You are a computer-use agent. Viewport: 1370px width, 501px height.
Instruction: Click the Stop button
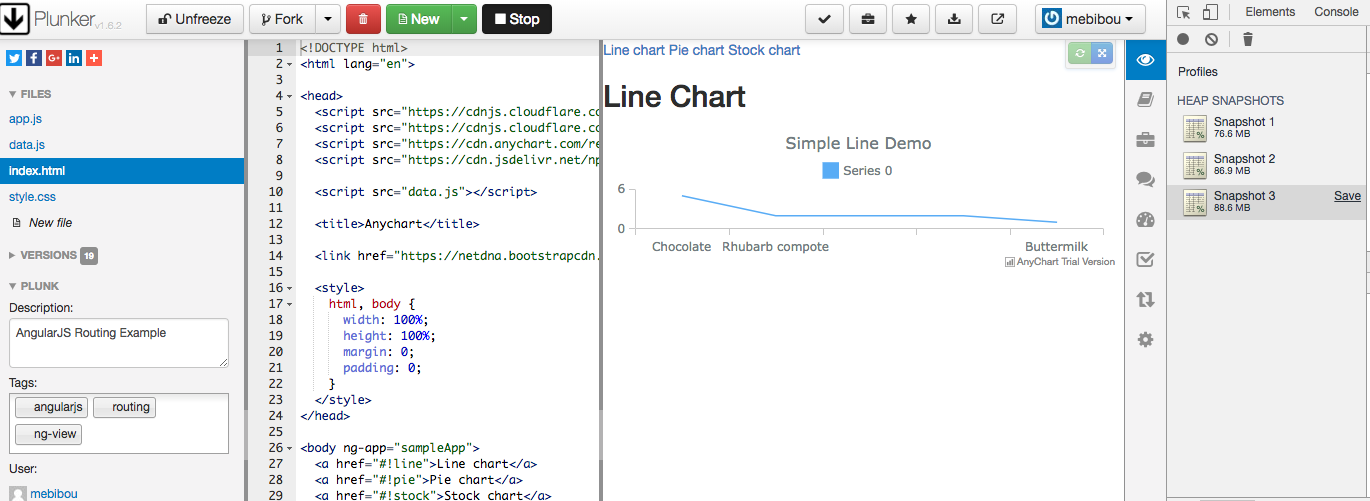click(x=516, y=19)
